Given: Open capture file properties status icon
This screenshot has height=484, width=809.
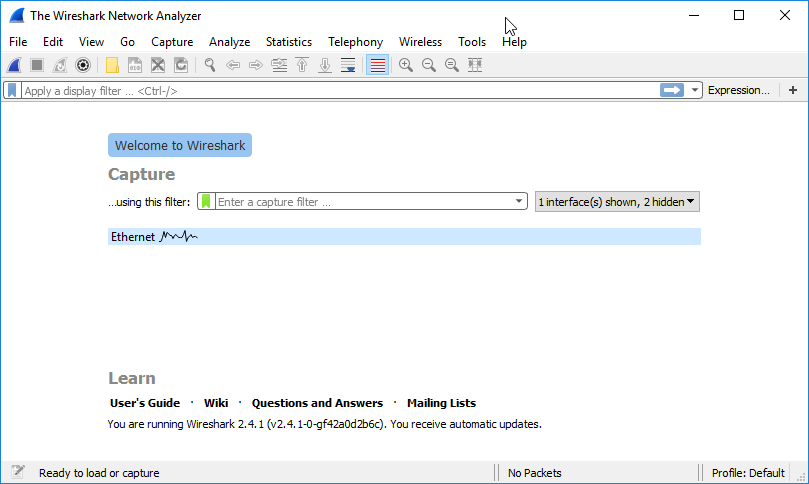Looking at the screenshot, I should tap(18, 472).
